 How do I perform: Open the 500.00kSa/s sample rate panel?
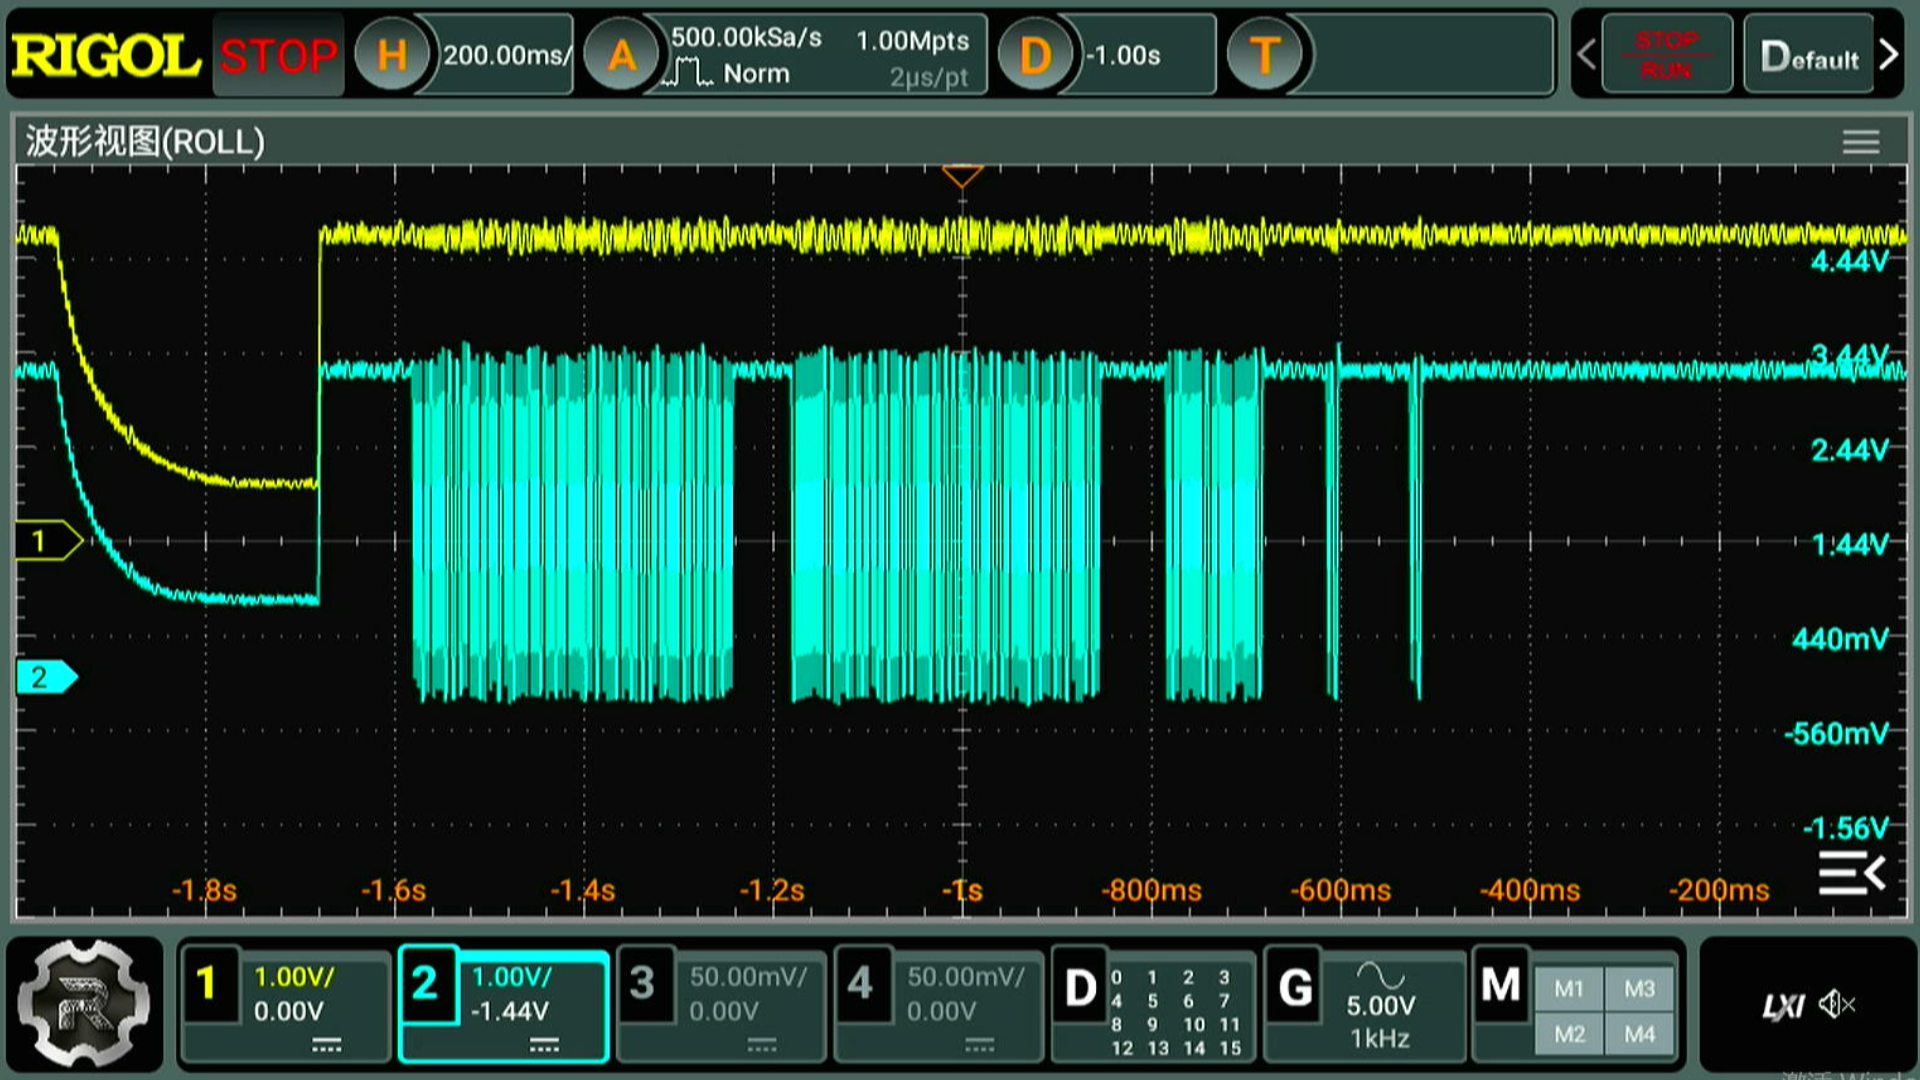(x=746, y=37)
